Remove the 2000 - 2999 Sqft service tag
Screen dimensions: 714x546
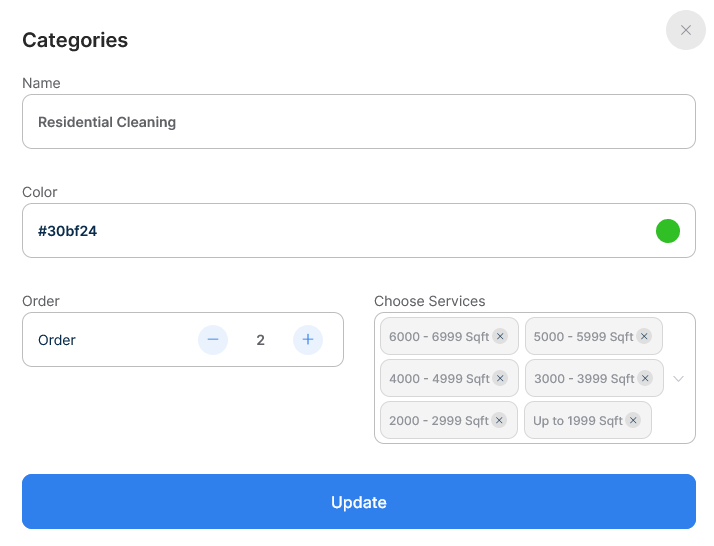(x=499, y=421)
